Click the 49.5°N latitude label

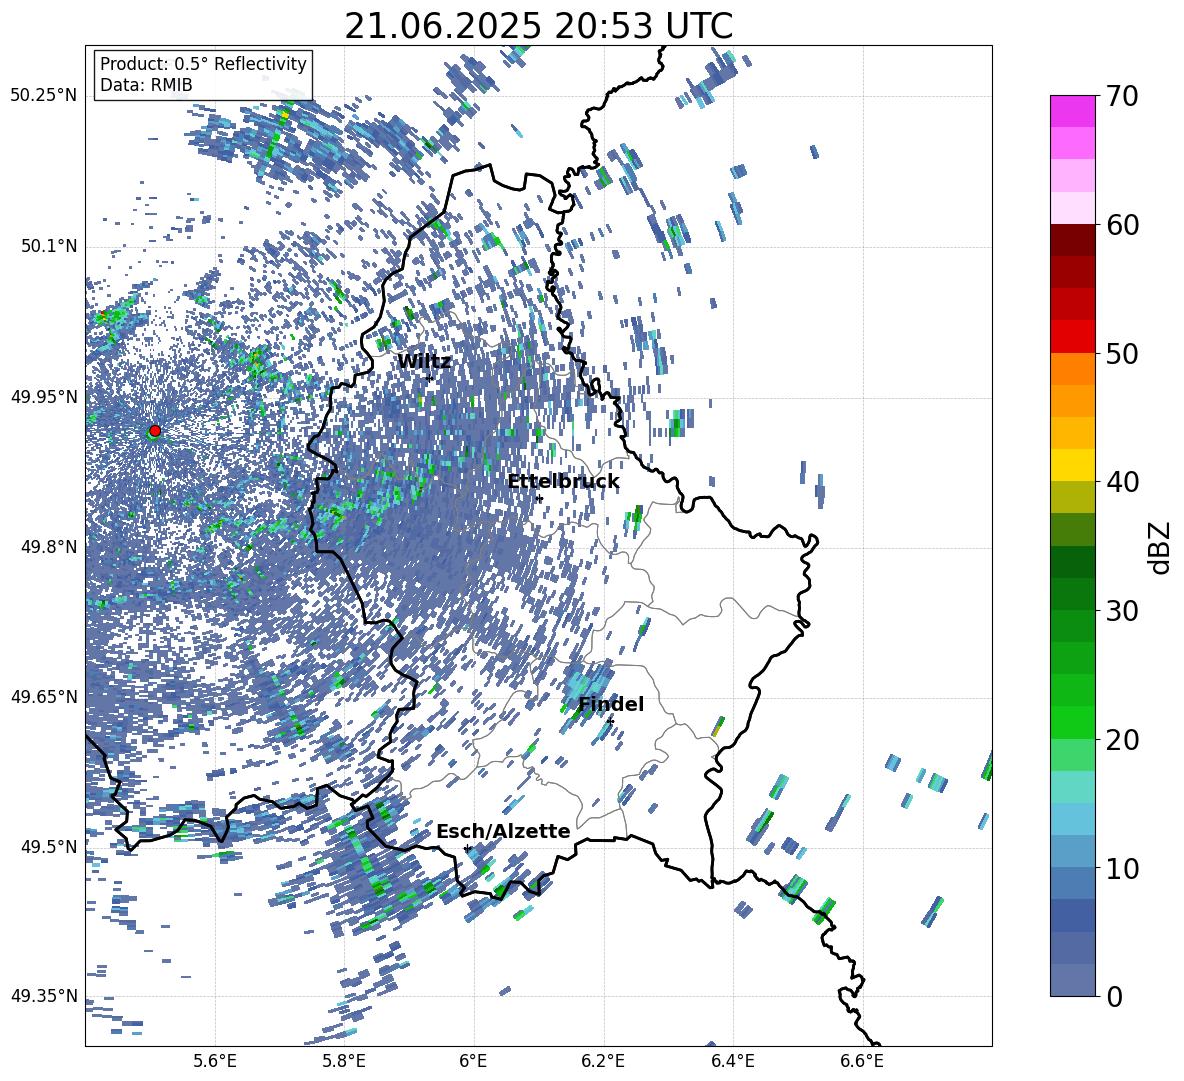[50, 846]
